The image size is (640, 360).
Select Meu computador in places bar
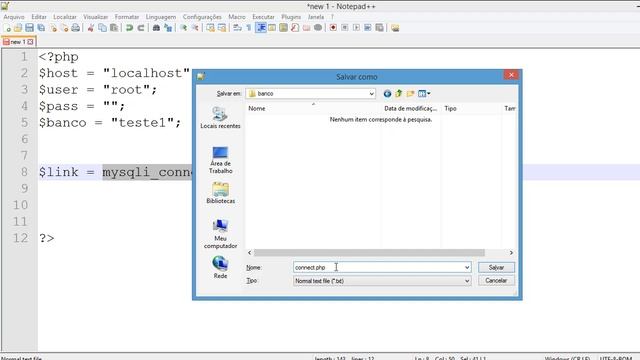tap(220, 234)
